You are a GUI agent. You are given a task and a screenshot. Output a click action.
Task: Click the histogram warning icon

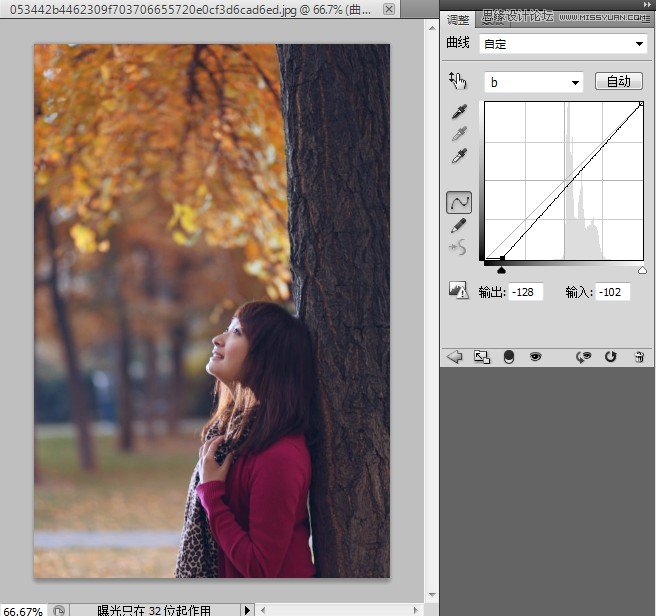click(x=459, y=291)
